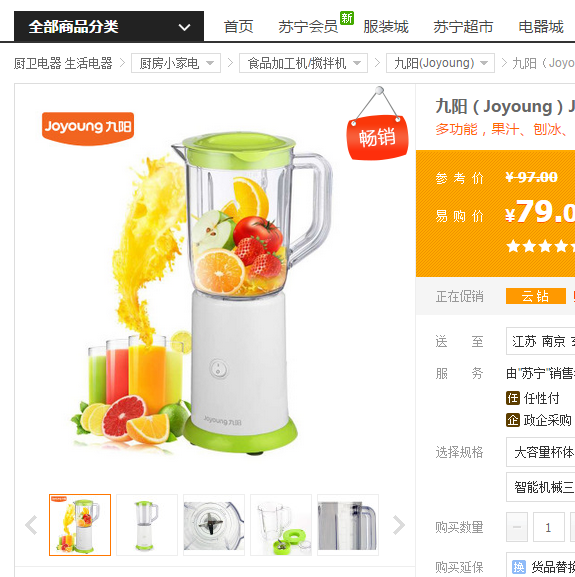Click the 换 货品替换 warranty icon
The height and width of the screenshot is (577, 575).
coord(519,567)
